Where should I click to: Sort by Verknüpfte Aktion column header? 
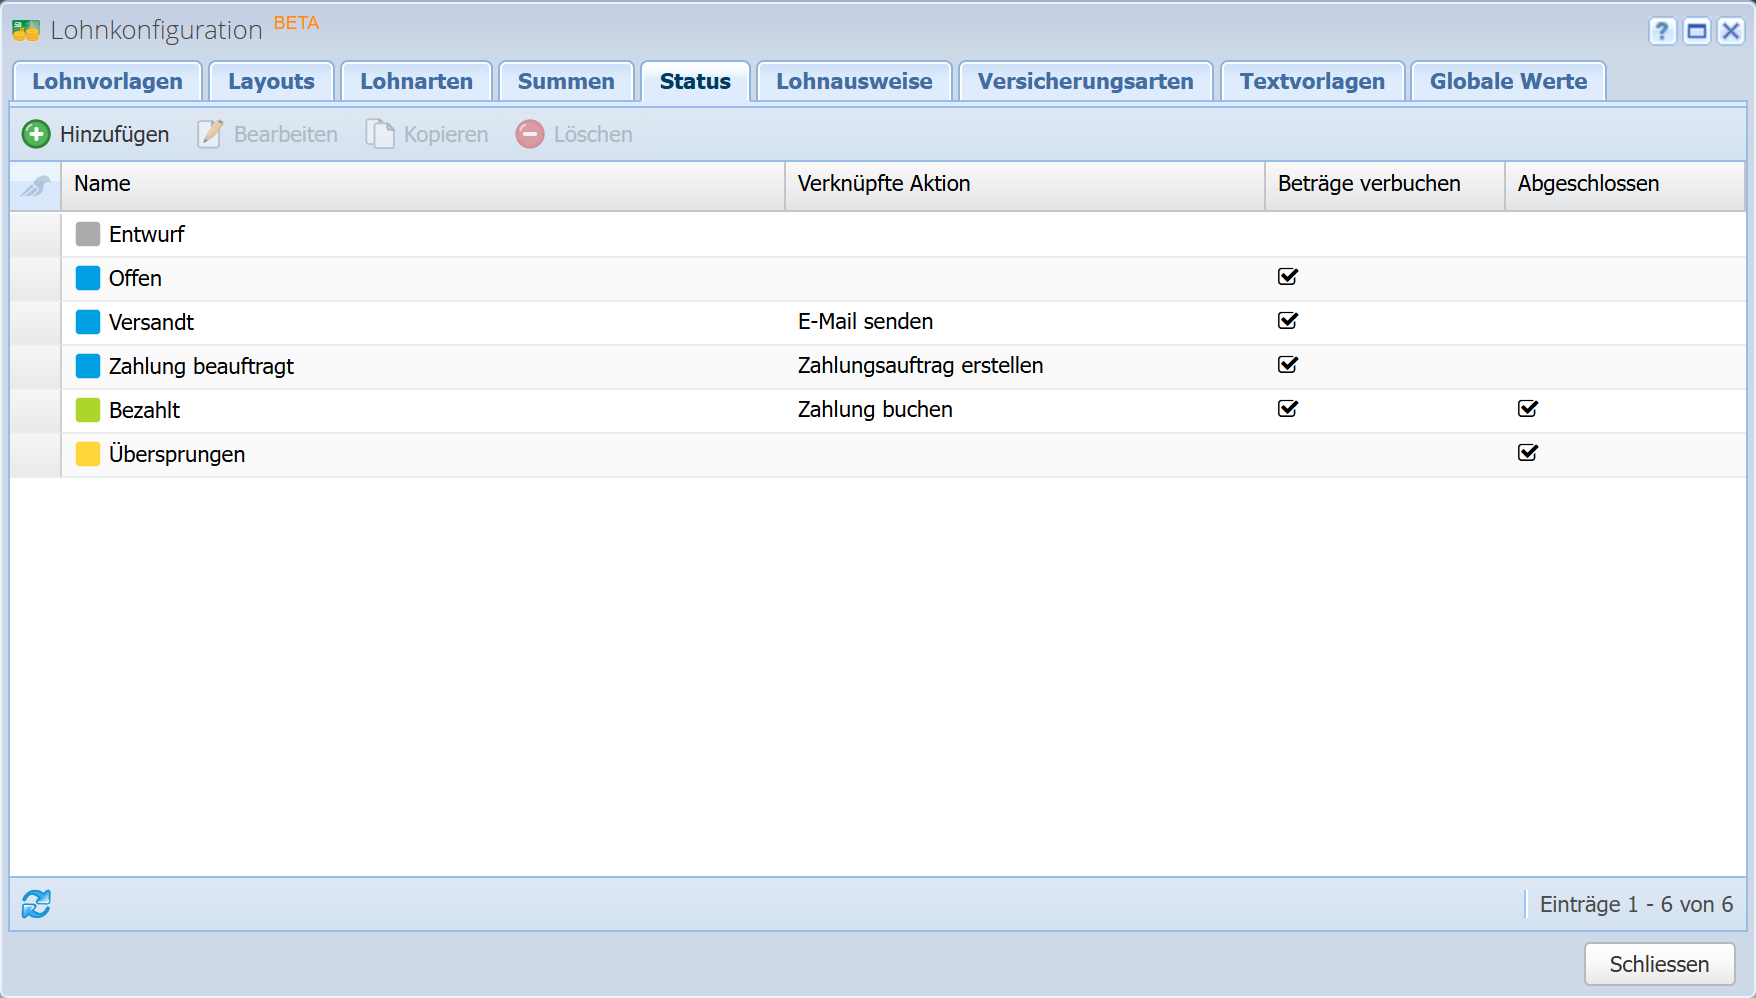coord(1024,185)
